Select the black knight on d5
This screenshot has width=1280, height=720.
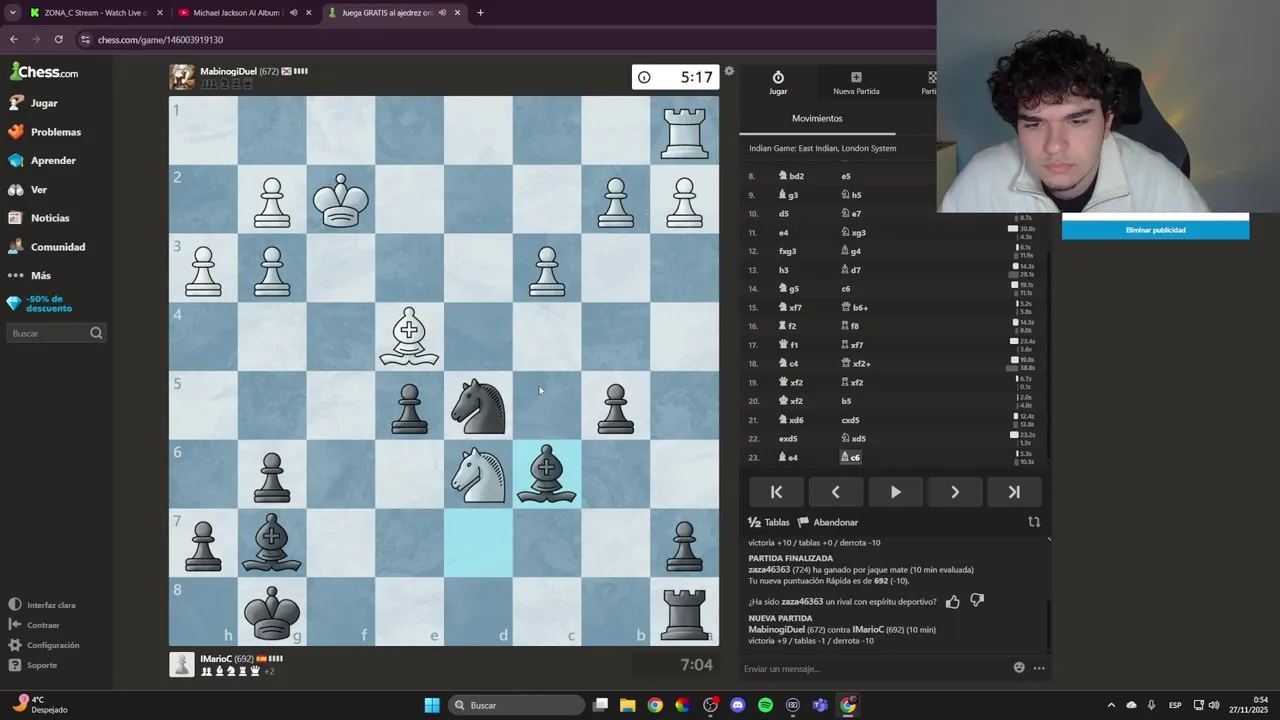[478, 405]
